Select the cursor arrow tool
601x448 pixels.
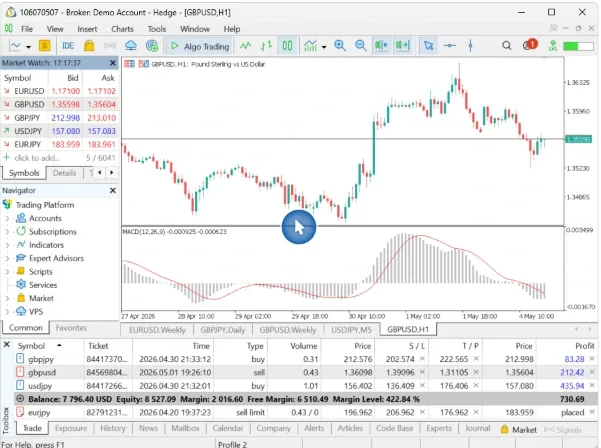(x=429, y=46)
